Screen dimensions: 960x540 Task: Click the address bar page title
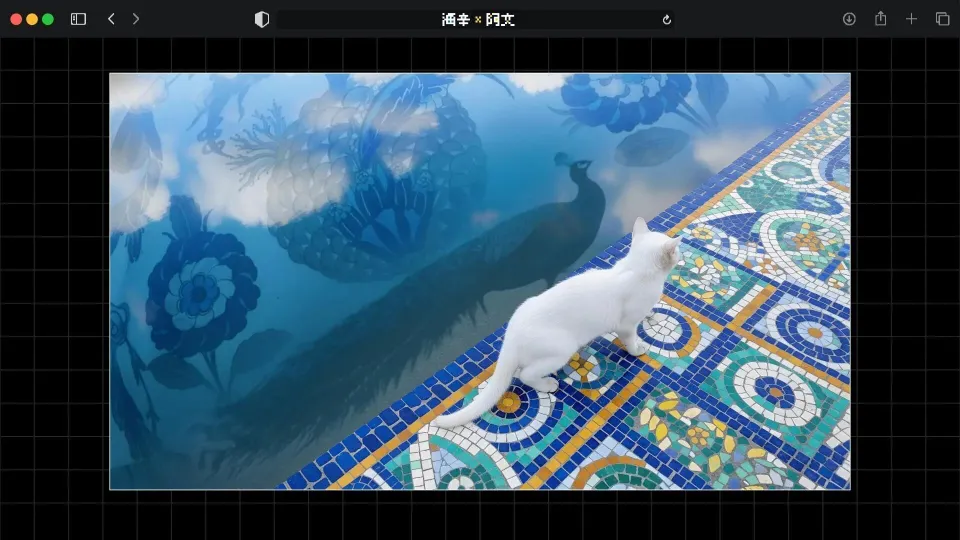coord(478,19)
